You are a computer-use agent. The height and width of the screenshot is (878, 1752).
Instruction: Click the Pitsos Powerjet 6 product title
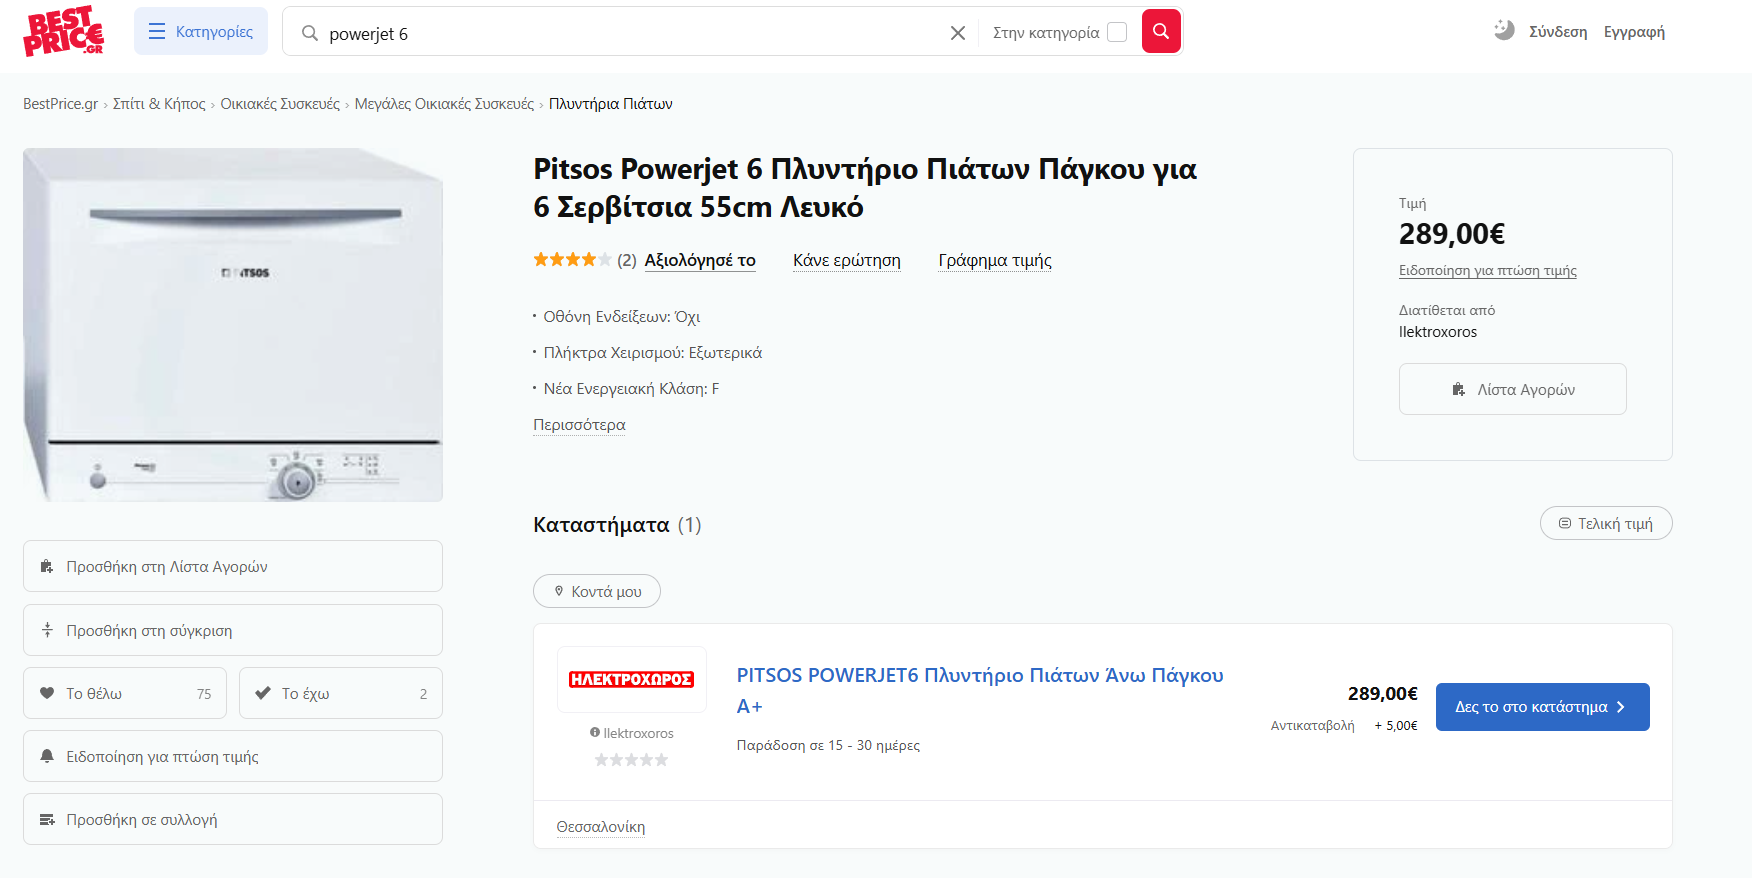865,187
